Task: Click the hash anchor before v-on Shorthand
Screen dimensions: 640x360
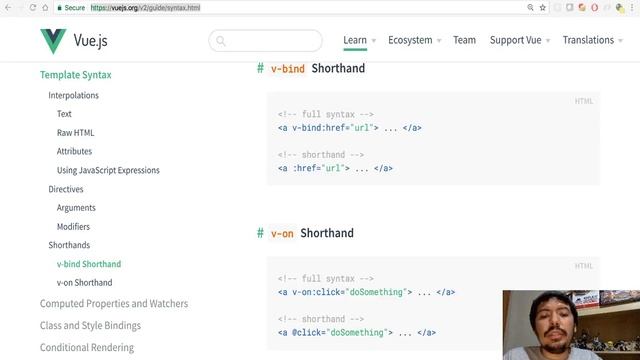Action: point(260,233)
